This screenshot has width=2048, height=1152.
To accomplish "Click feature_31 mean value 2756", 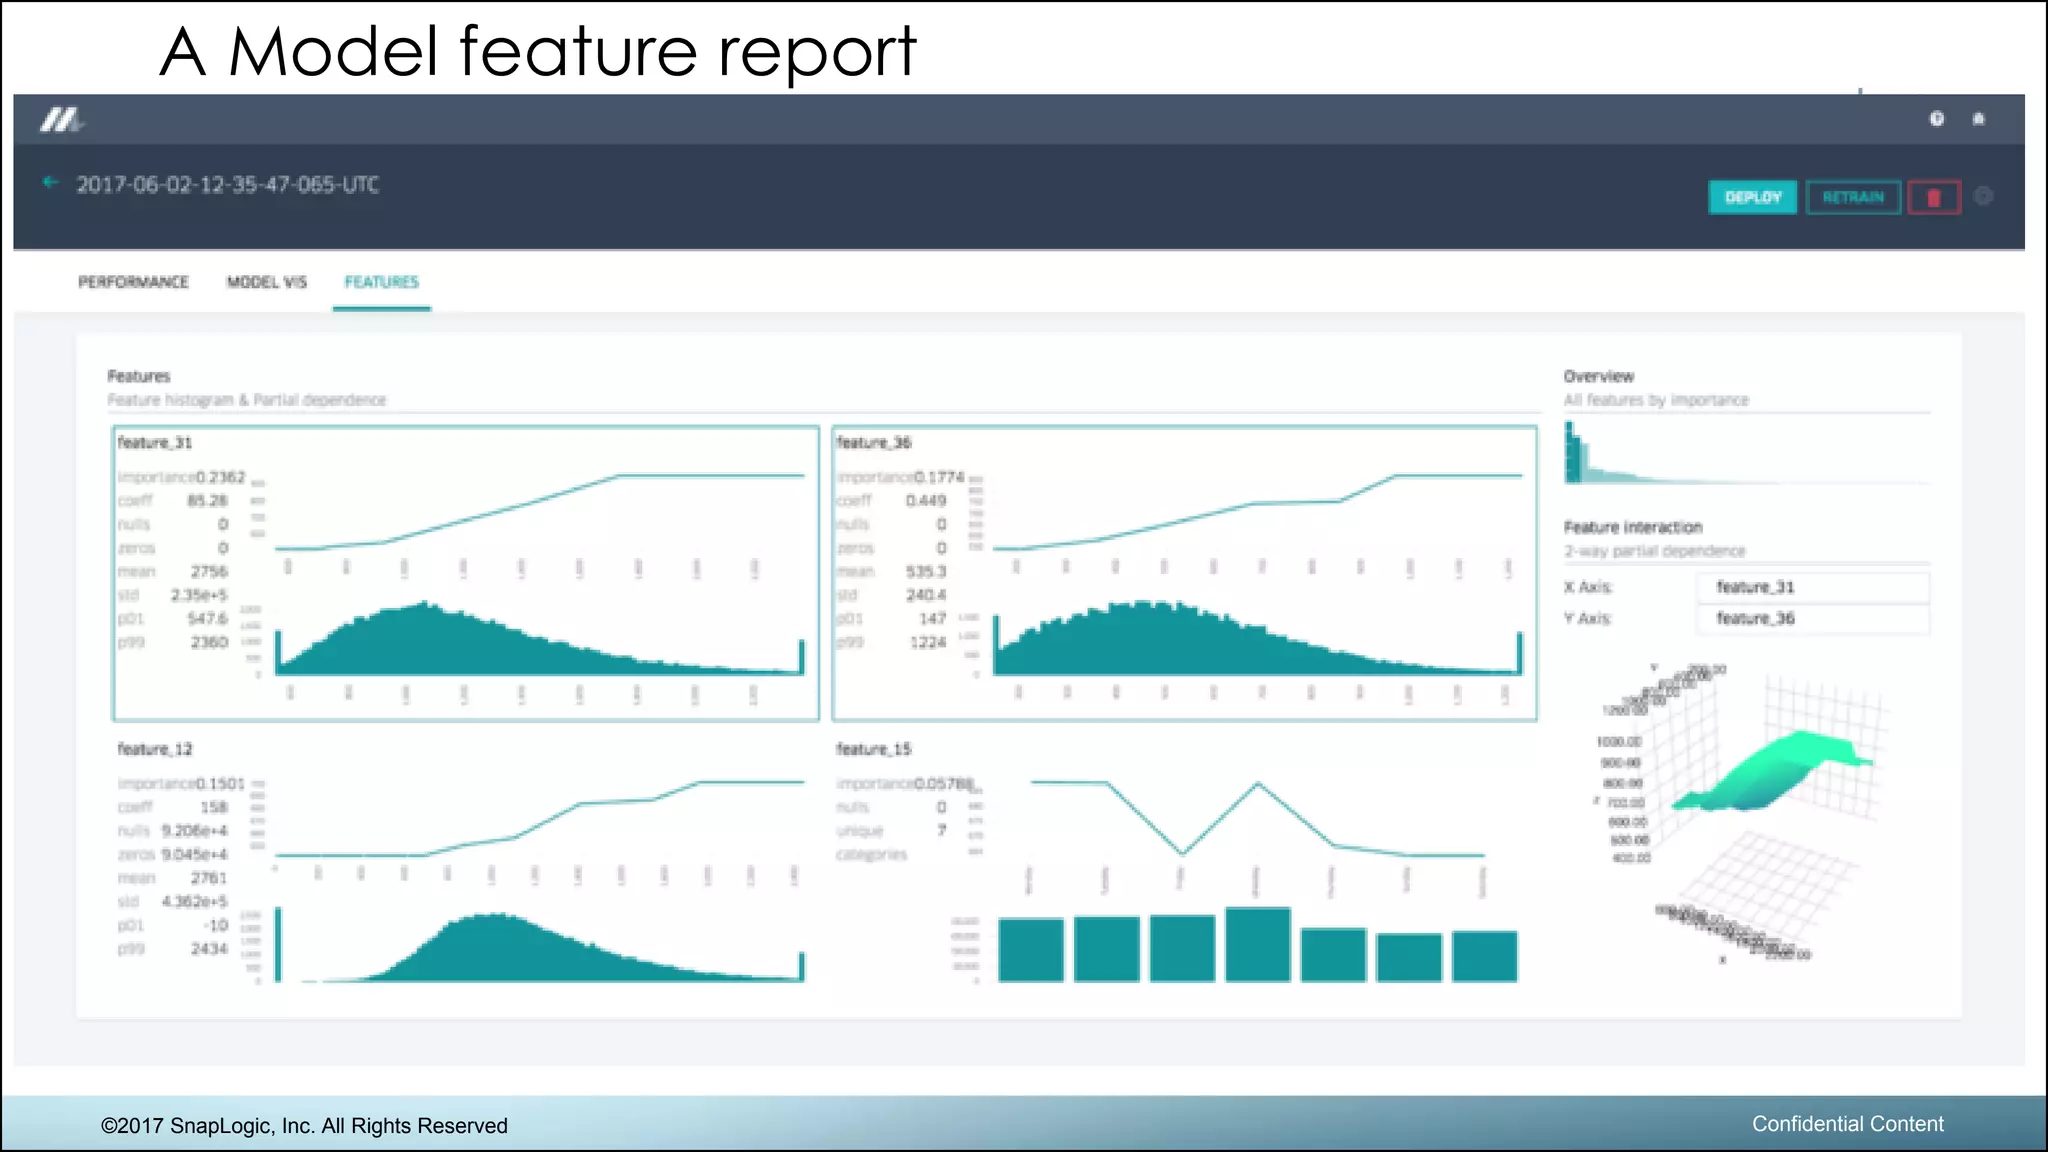I will [x=209, y=571].
